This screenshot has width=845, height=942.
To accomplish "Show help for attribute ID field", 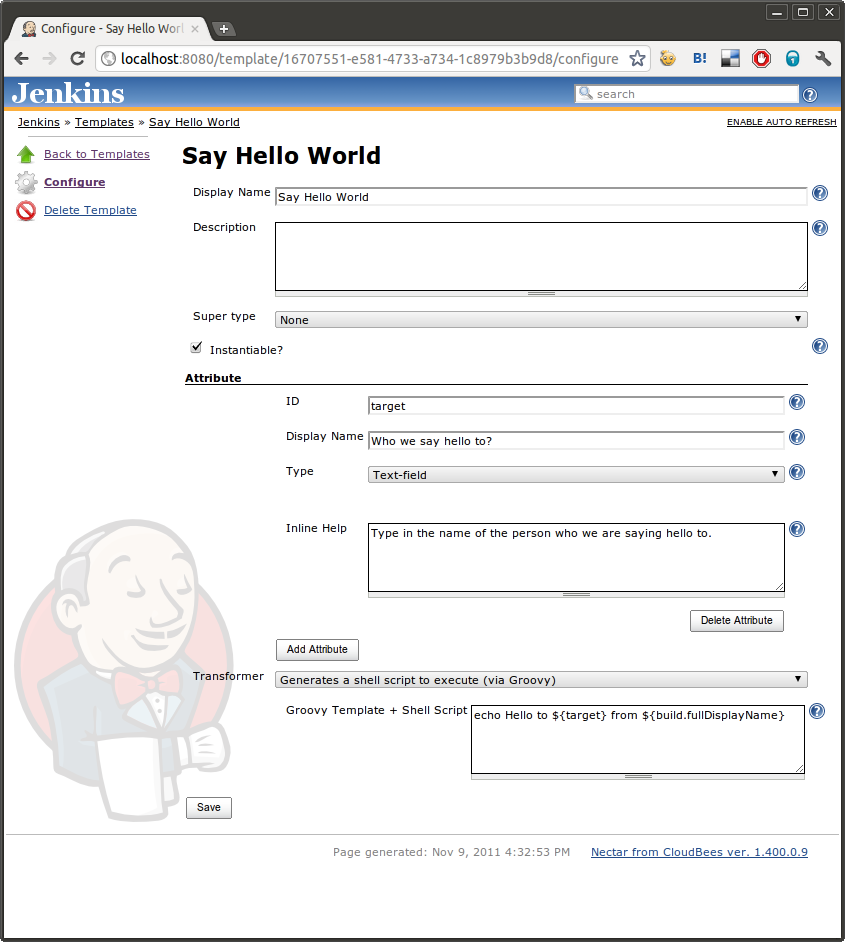I will click(x=797, y=402).
